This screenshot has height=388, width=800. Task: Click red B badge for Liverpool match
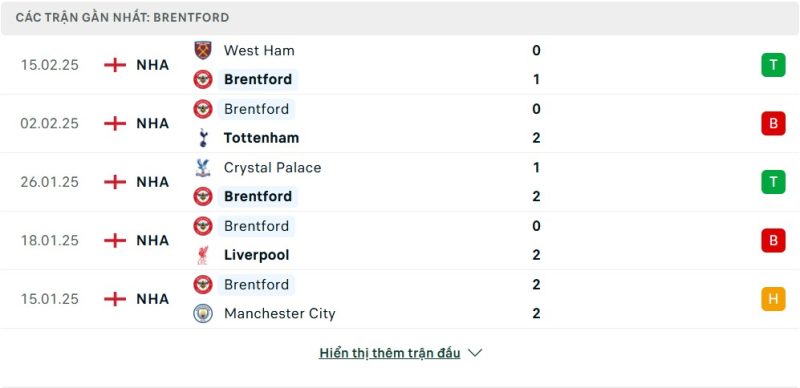(x=773, y=240)
